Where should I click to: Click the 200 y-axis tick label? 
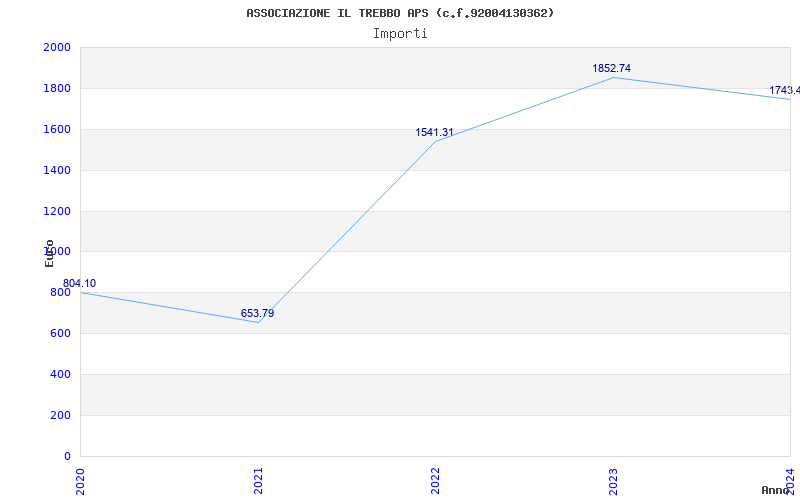60,415
